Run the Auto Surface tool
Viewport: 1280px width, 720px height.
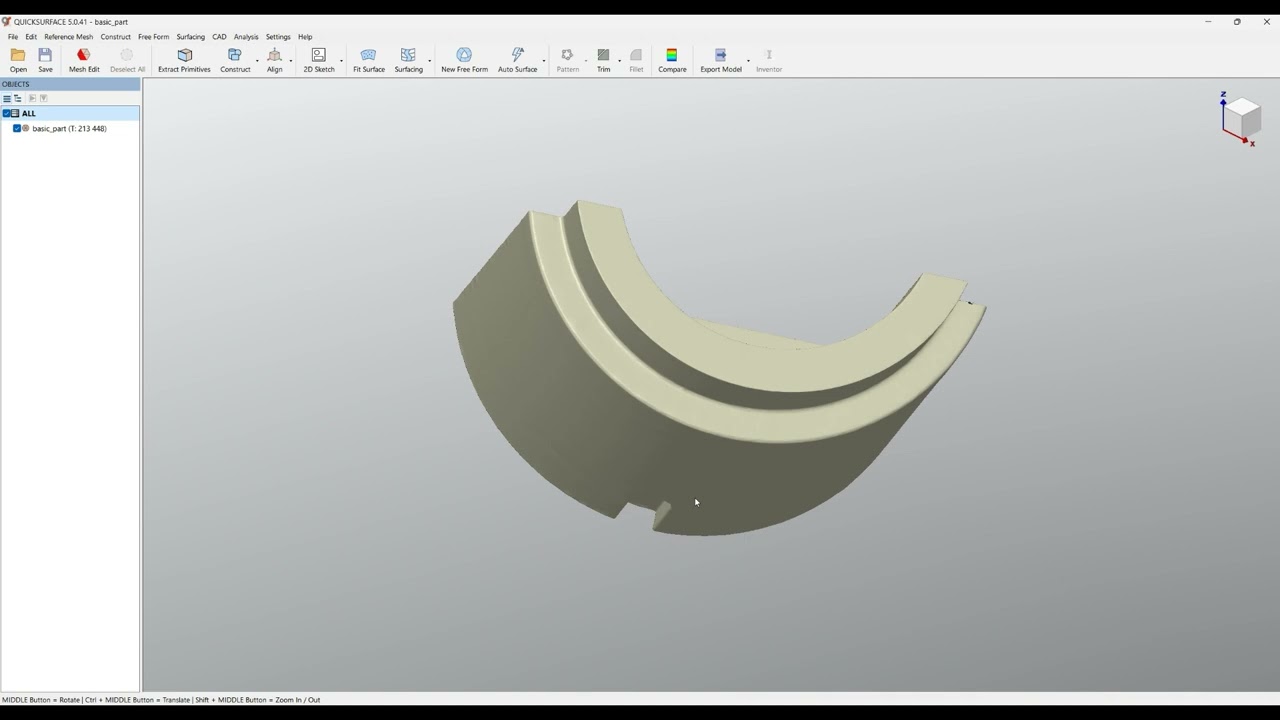(517, 60)
